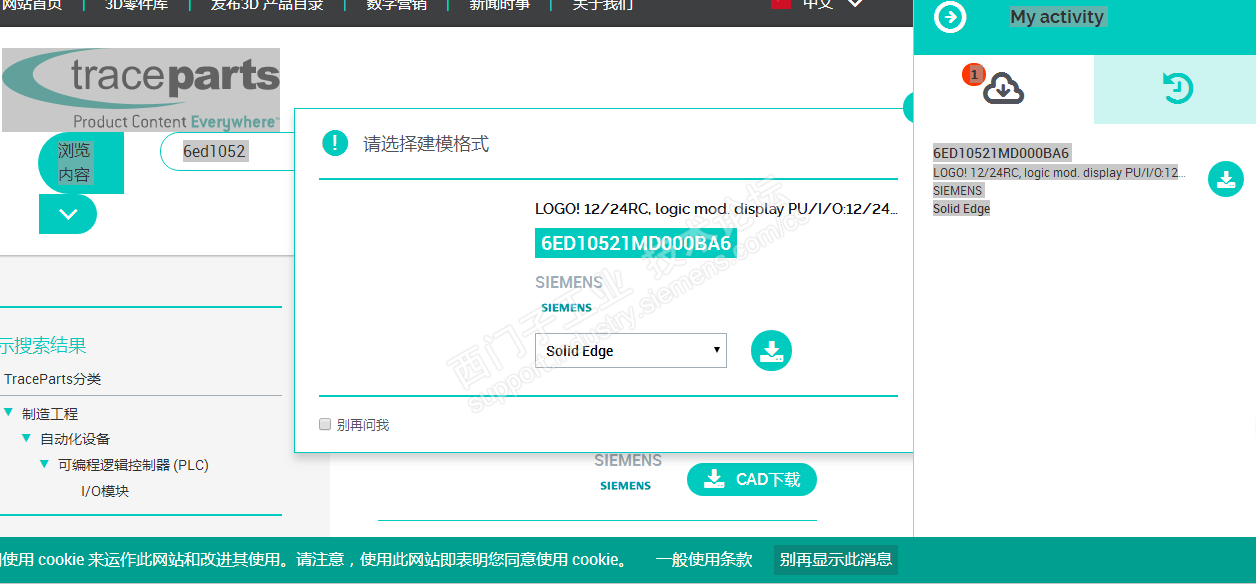This screenshot has width=1256, height=587.
Task: Click 6ED10521MD000BA6 title in My activity
Action: (1001, 153)
